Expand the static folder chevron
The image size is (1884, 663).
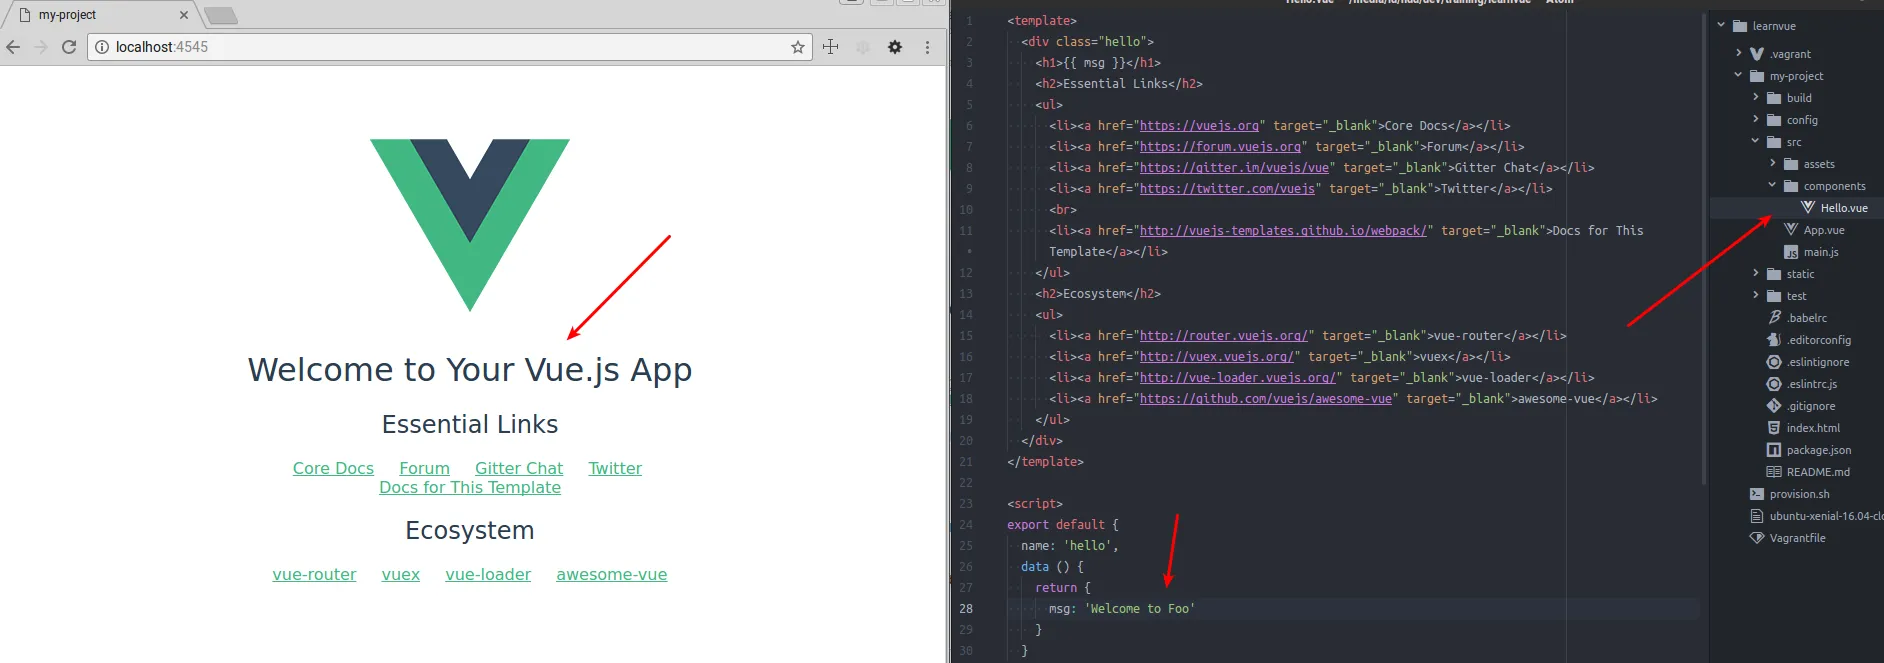(x=1755, y=273)
